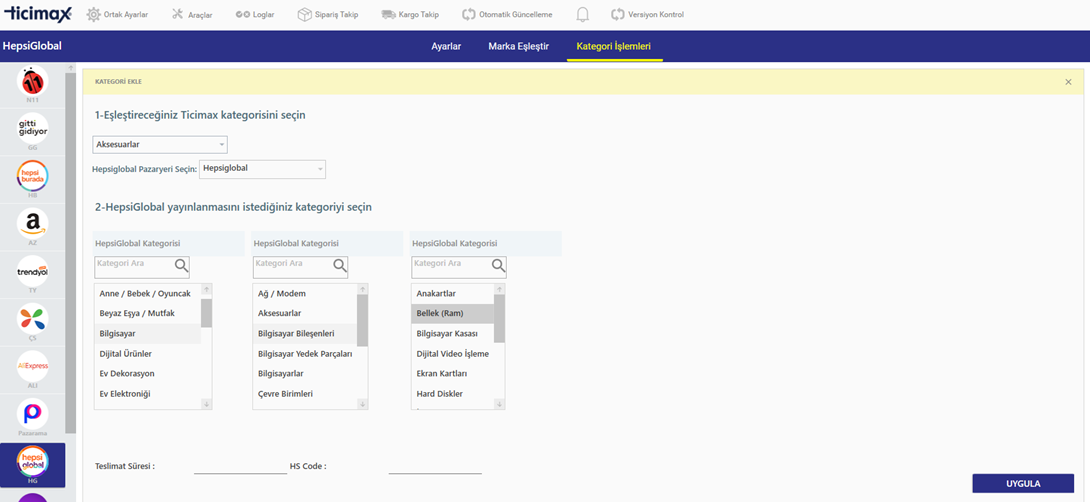The height and width of the screenshot is (502, 1090).
Task: Select Bilgisayar Yedek Parçaları subcategory
Action: coord(305,354)
